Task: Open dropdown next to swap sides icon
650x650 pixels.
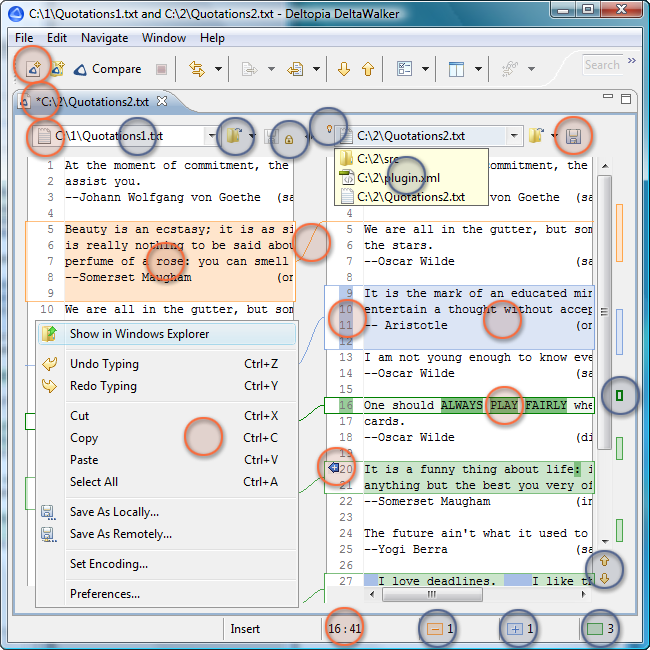Action: tap(218, 69)
